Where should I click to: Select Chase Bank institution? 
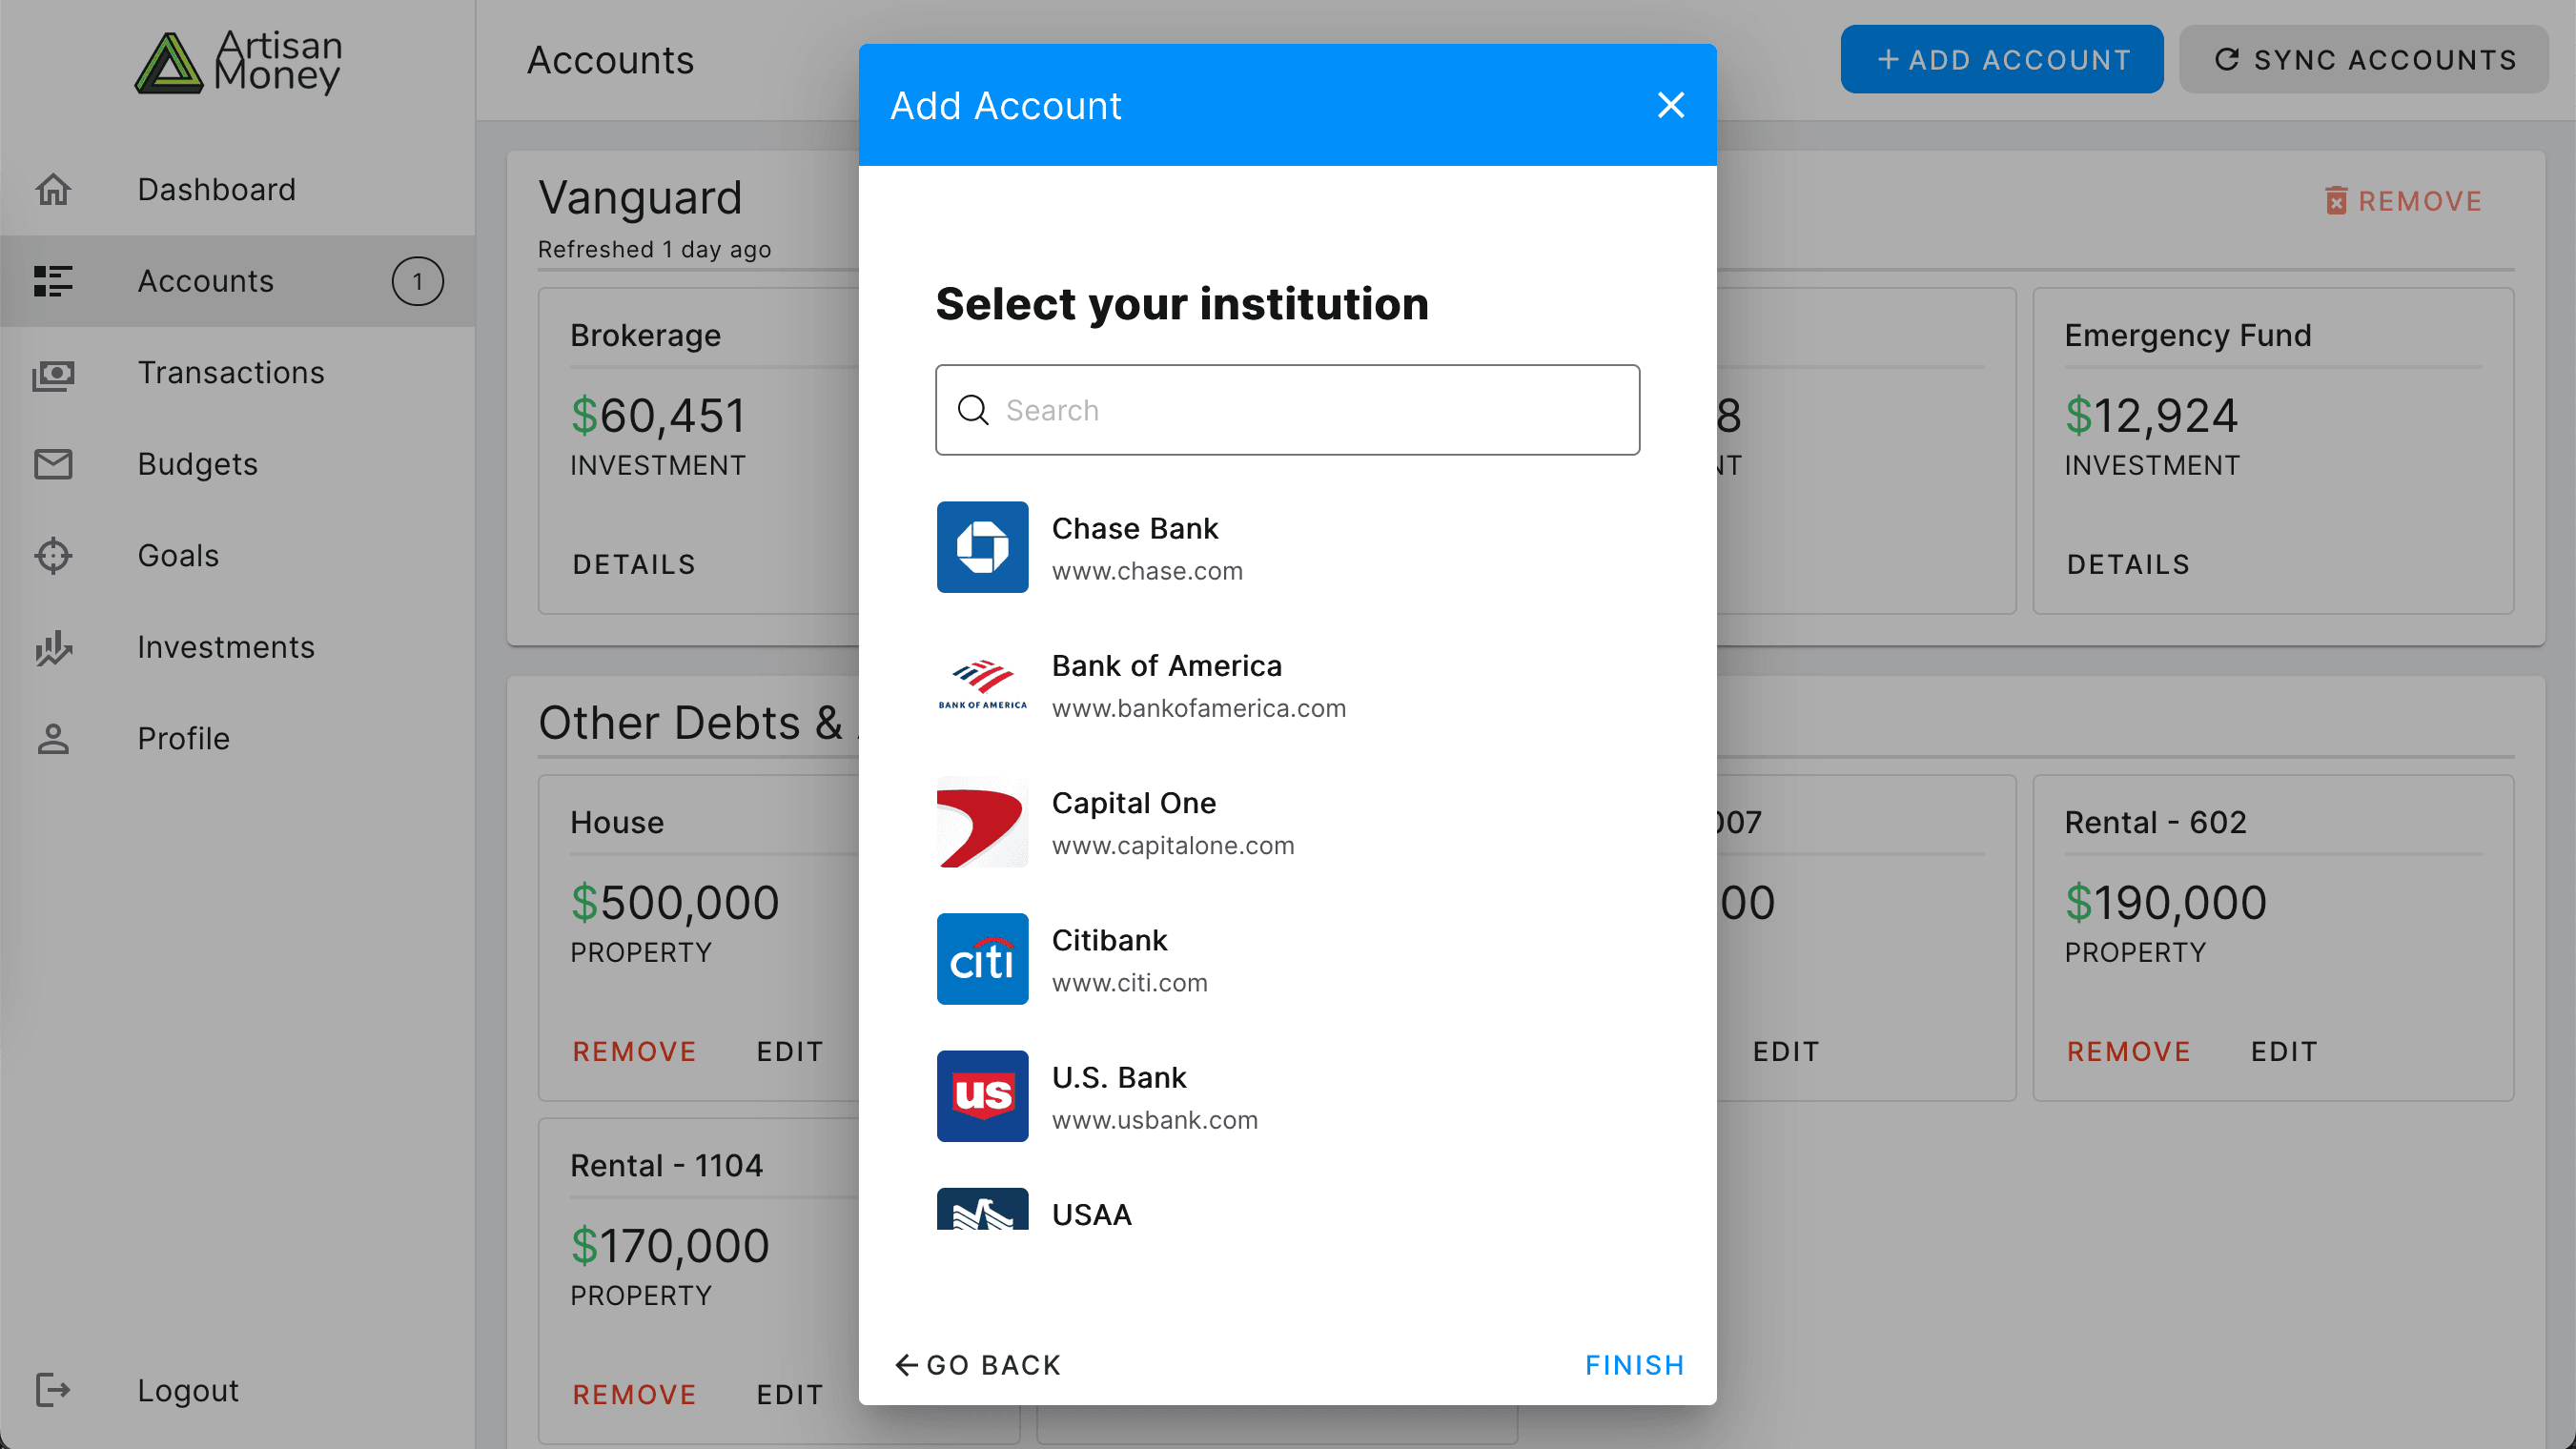click(x=1287, y=547)
